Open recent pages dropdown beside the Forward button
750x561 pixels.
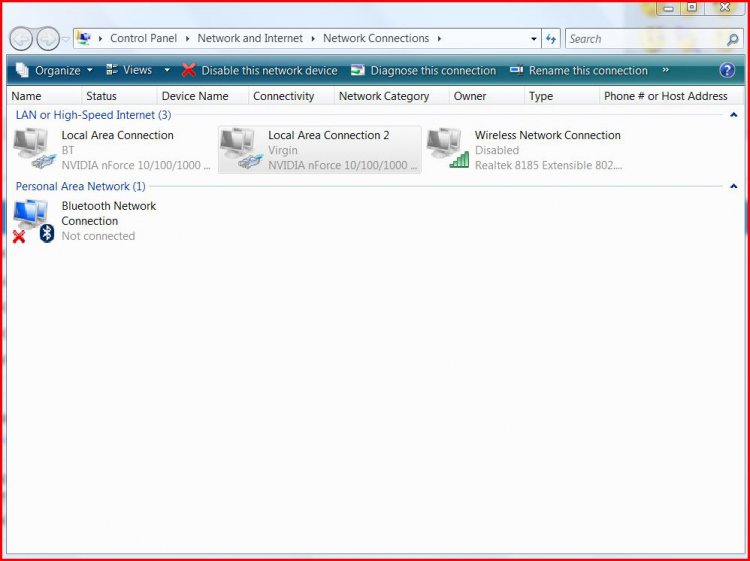tap(66, 39)
